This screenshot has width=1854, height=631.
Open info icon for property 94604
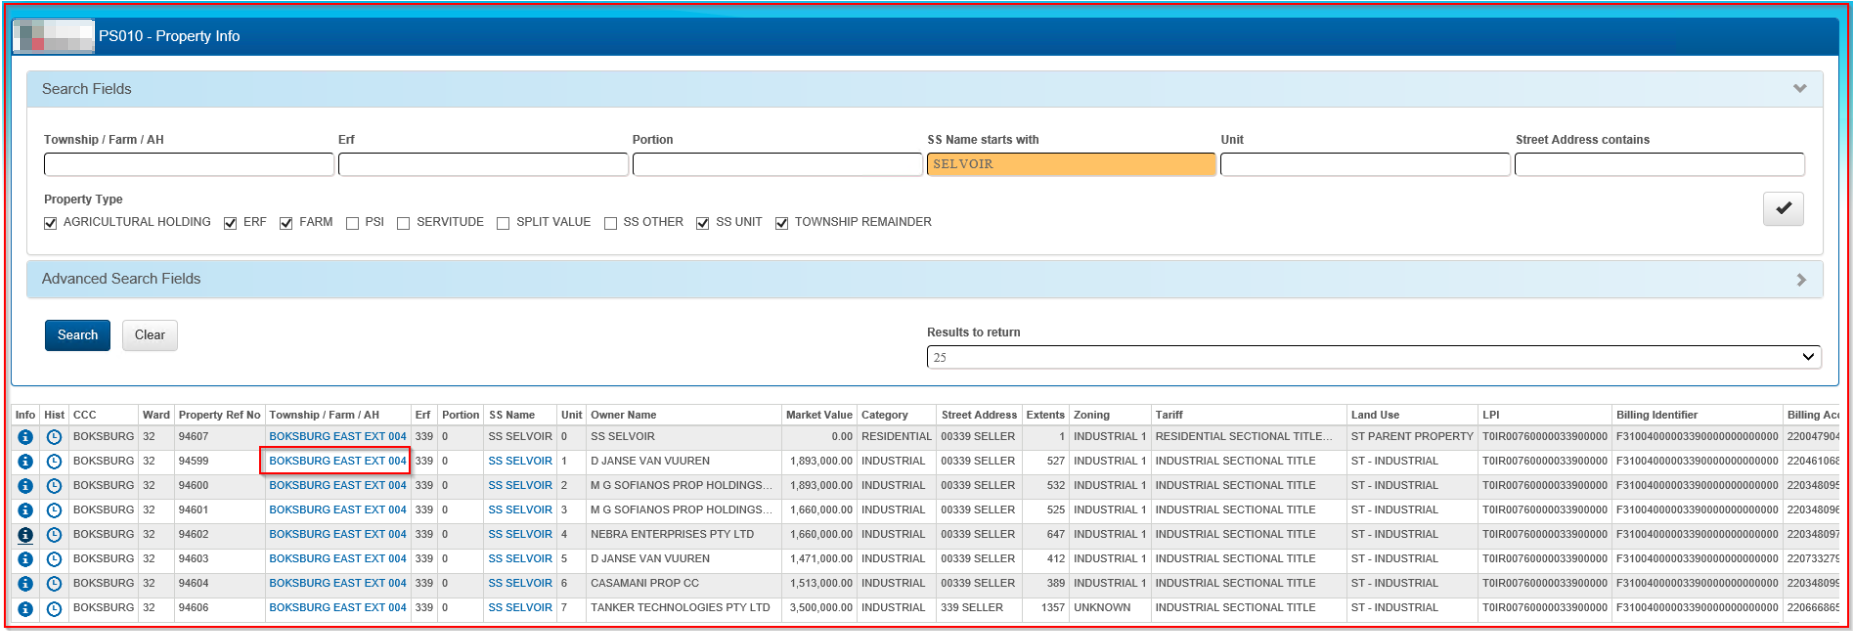pyautogui.click(x=25, y=584)
